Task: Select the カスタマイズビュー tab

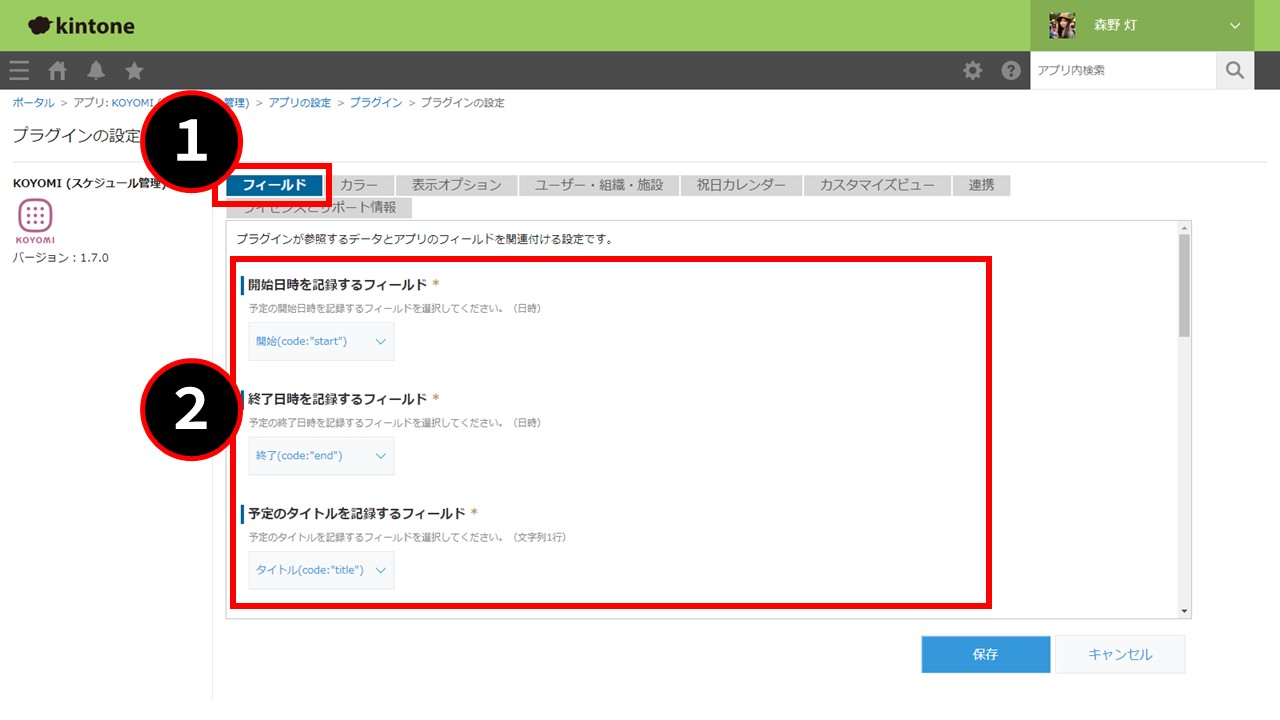Action: (x=876, y=185)
